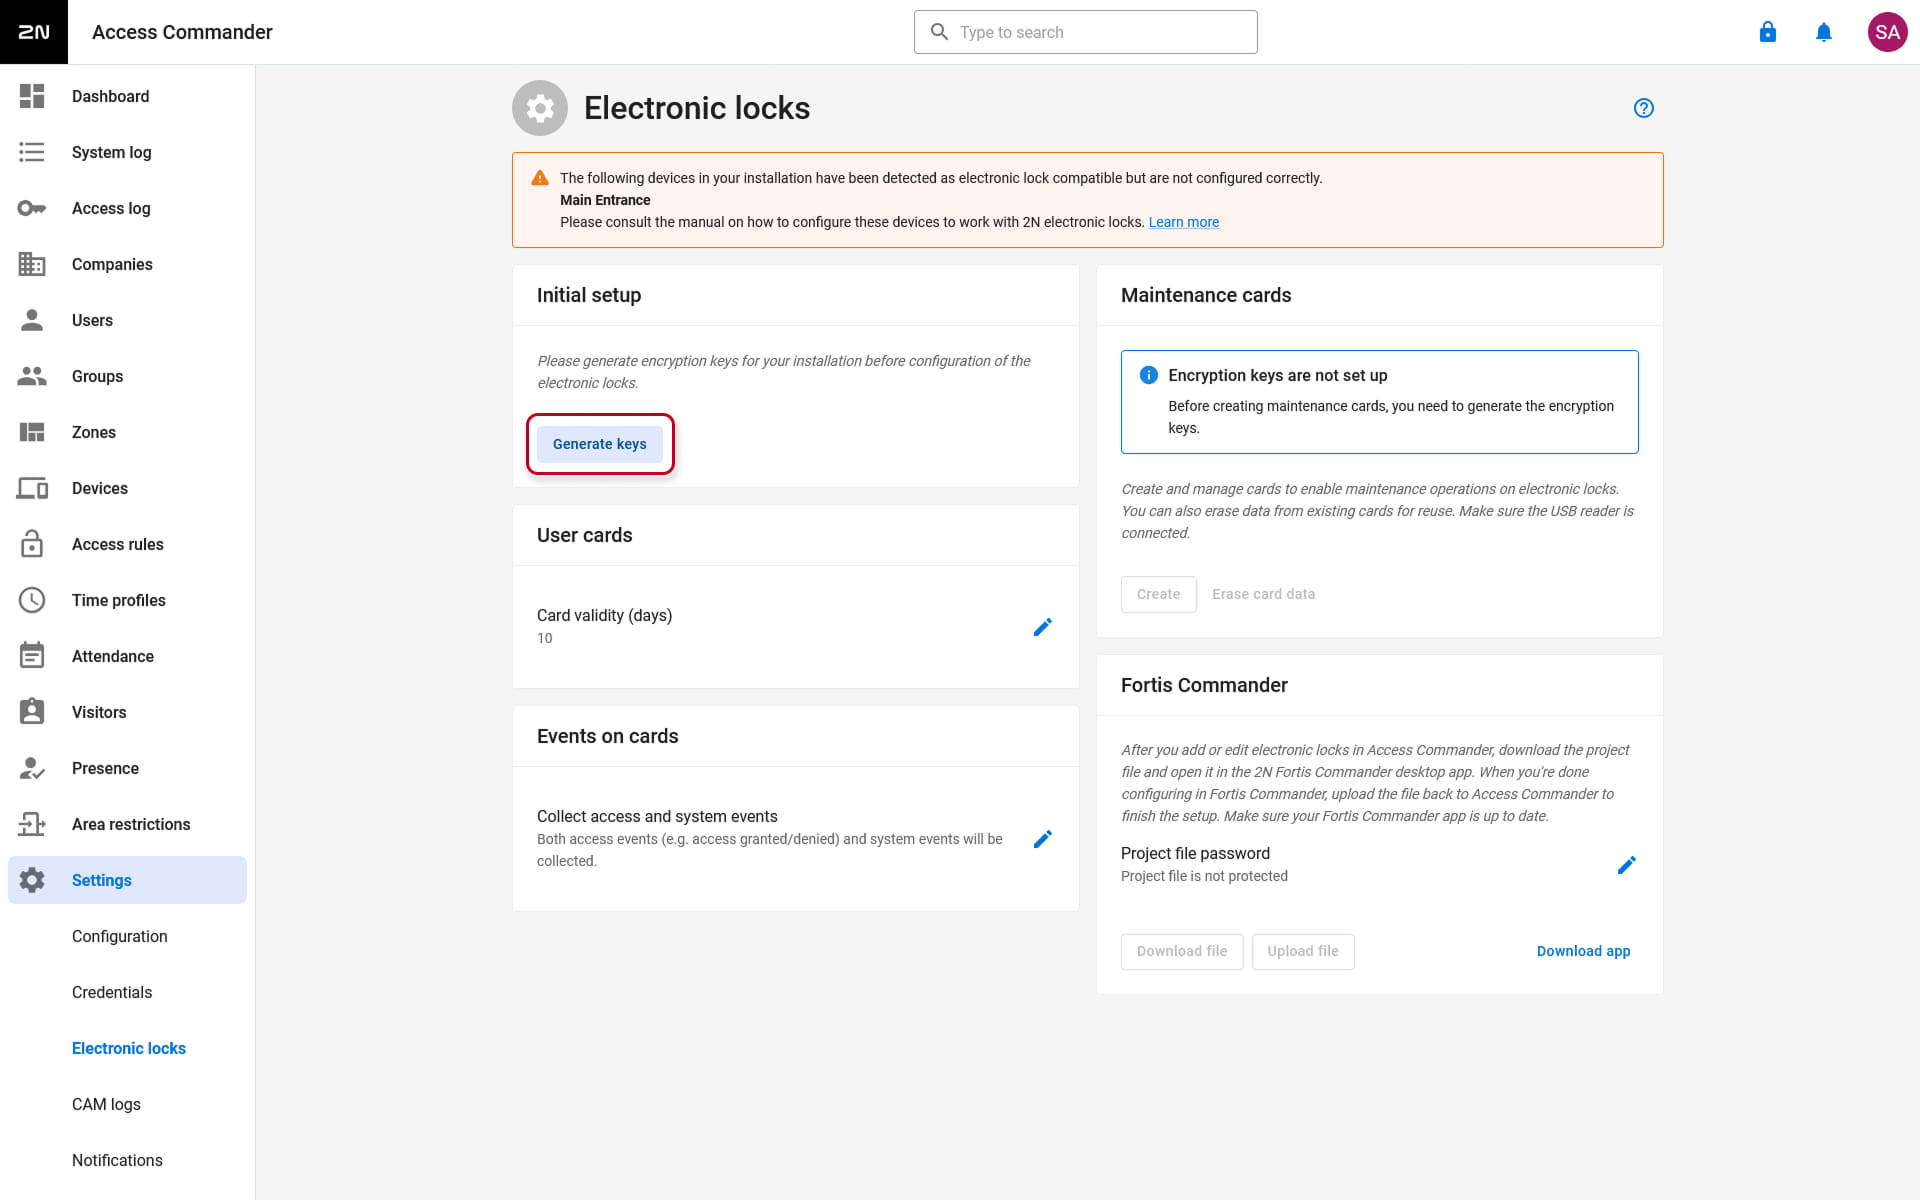The height and width of the screenshot is (1200, 1920).
Task: Open Visitors menu item
Action: [x=127, y=712]
